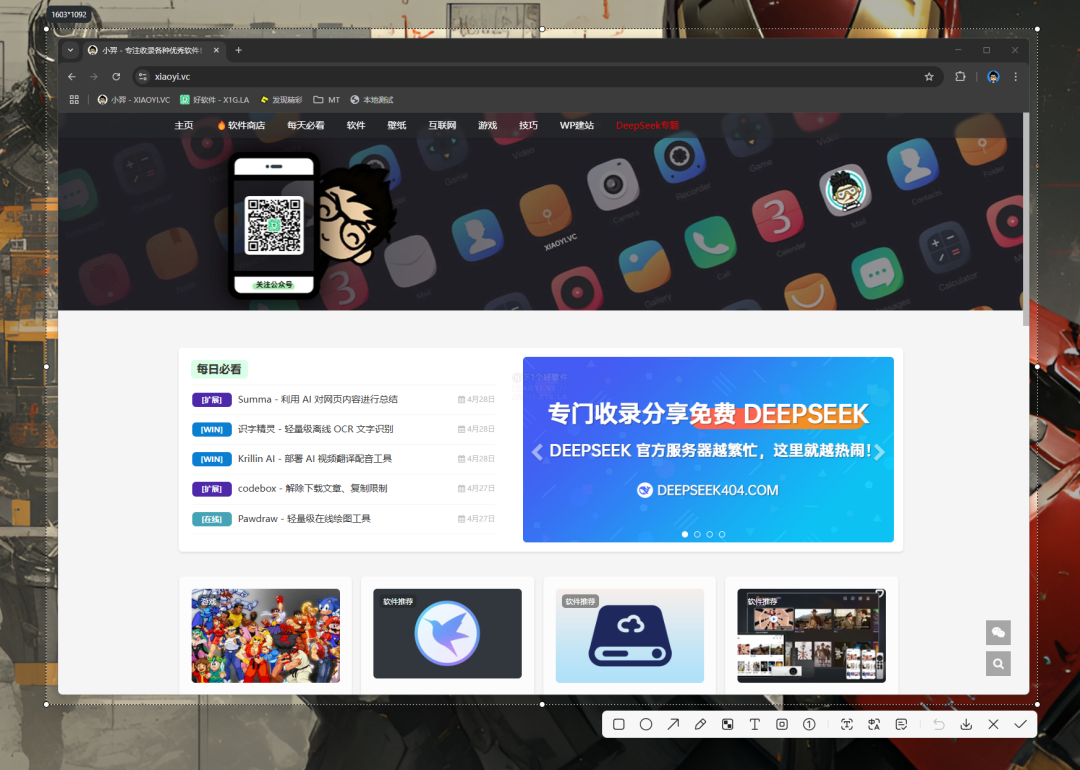Image resolution: width=1080 pixels, height=770 pixels.
Task: Open the 壁纸 nav item
Action: pos(397,125)
